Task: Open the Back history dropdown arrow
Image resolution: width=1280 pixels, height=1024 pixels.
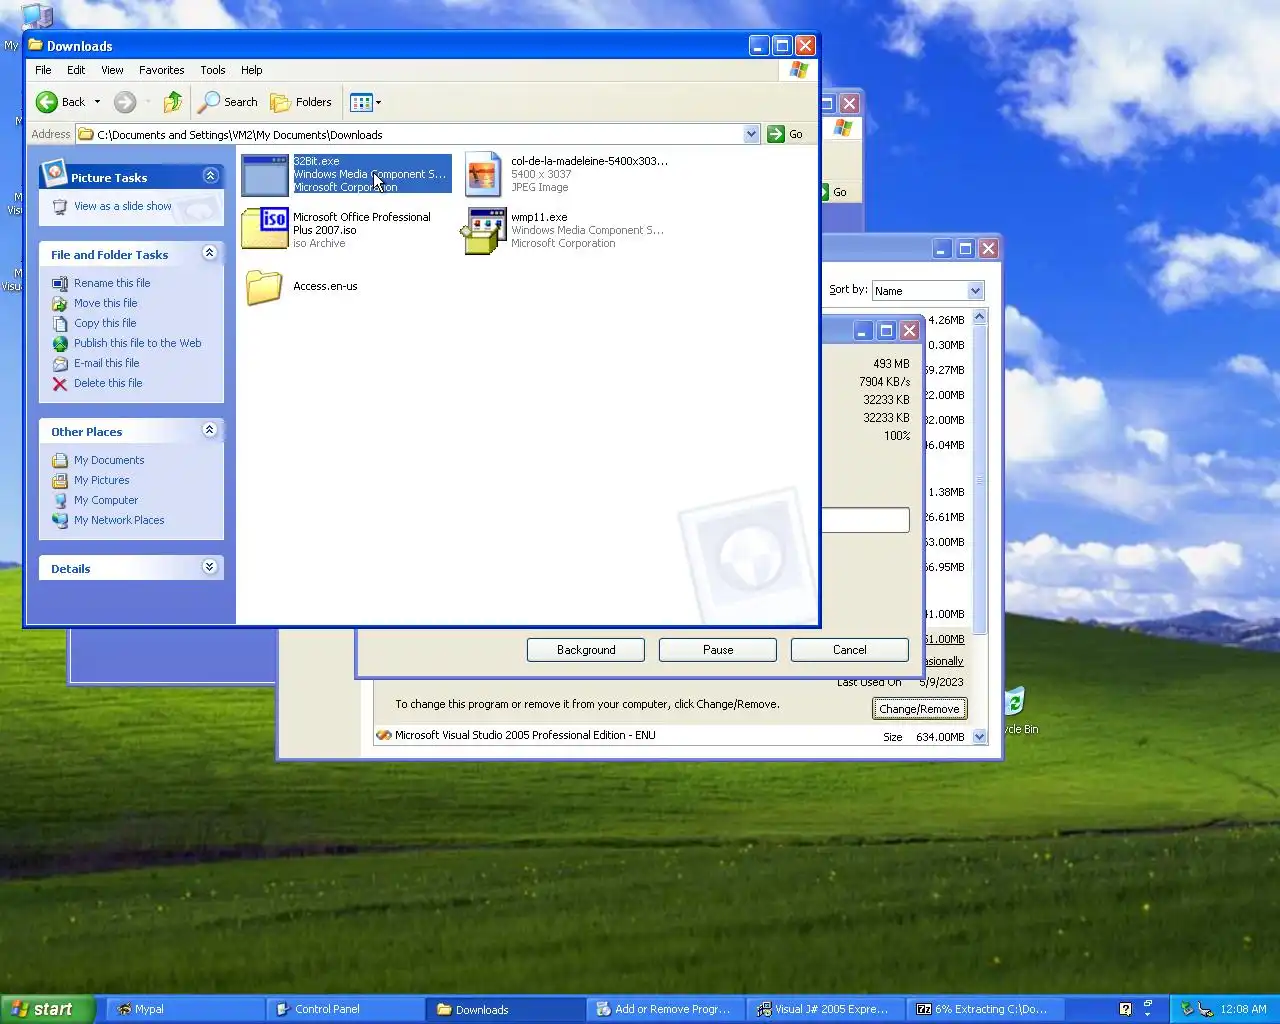Action: tap(97, 102)
